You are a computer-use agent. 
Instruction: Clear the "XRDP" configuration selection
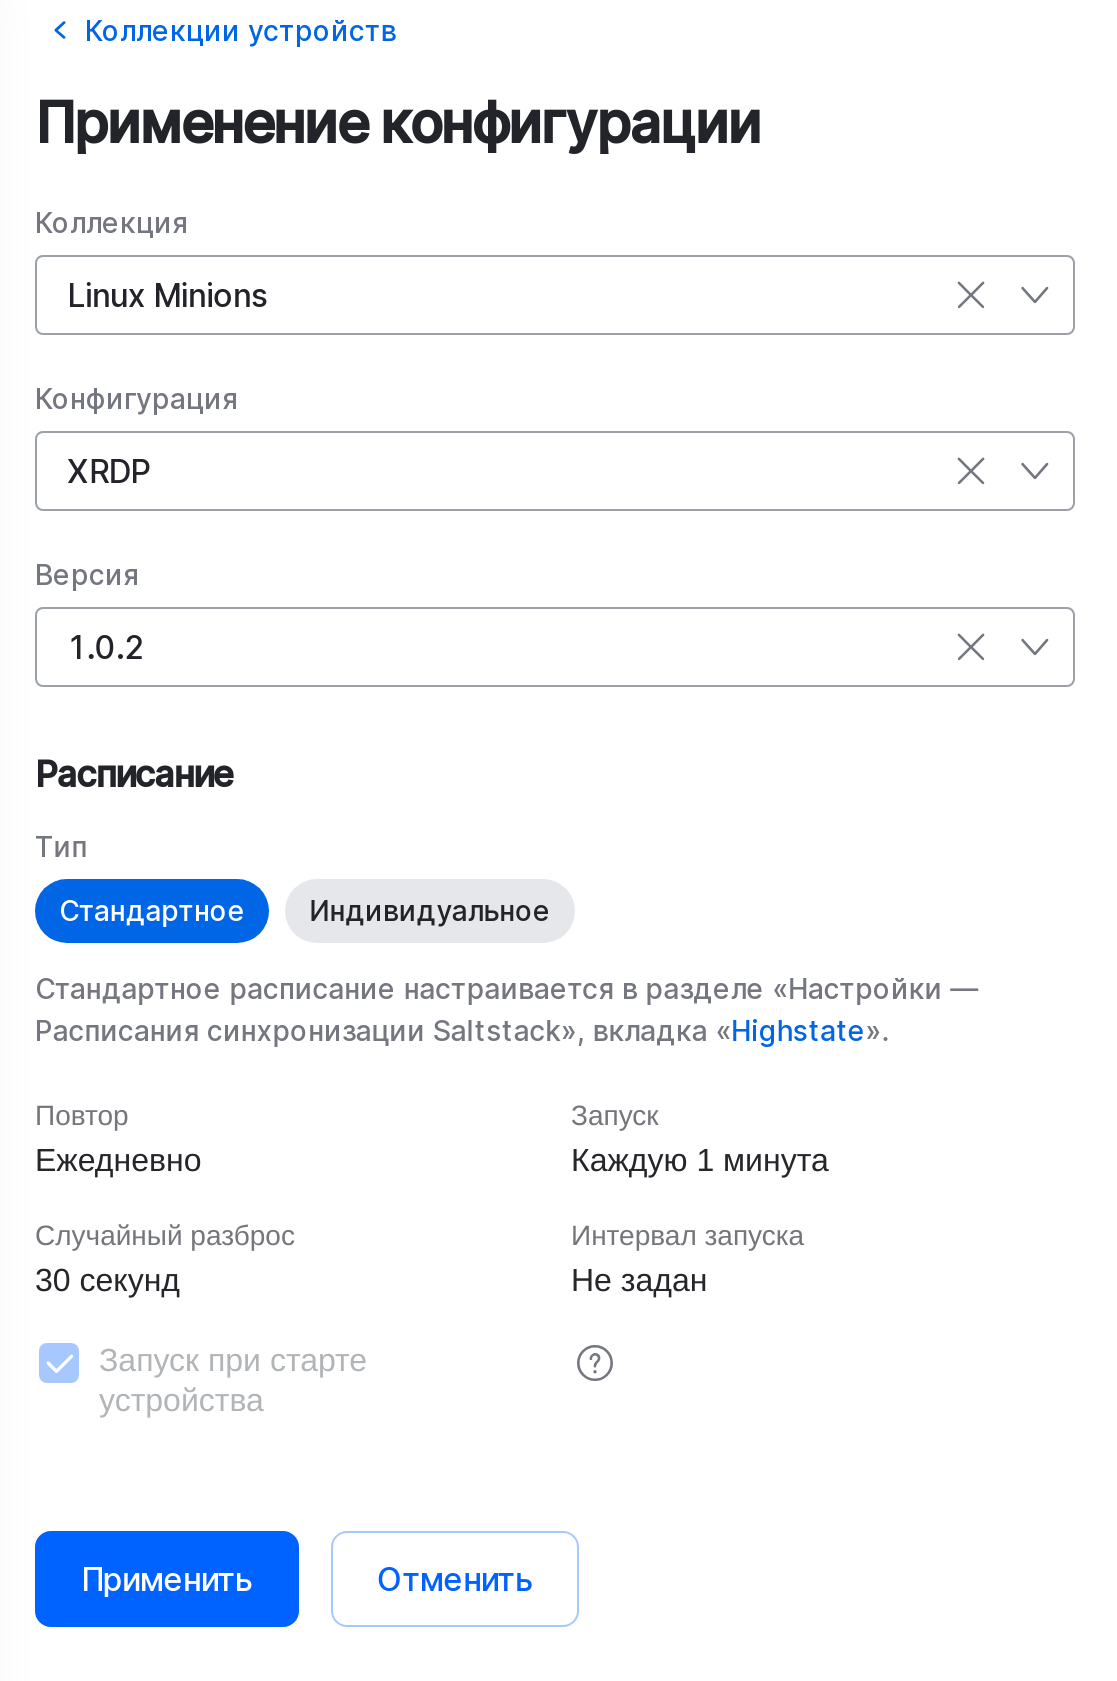969,471
